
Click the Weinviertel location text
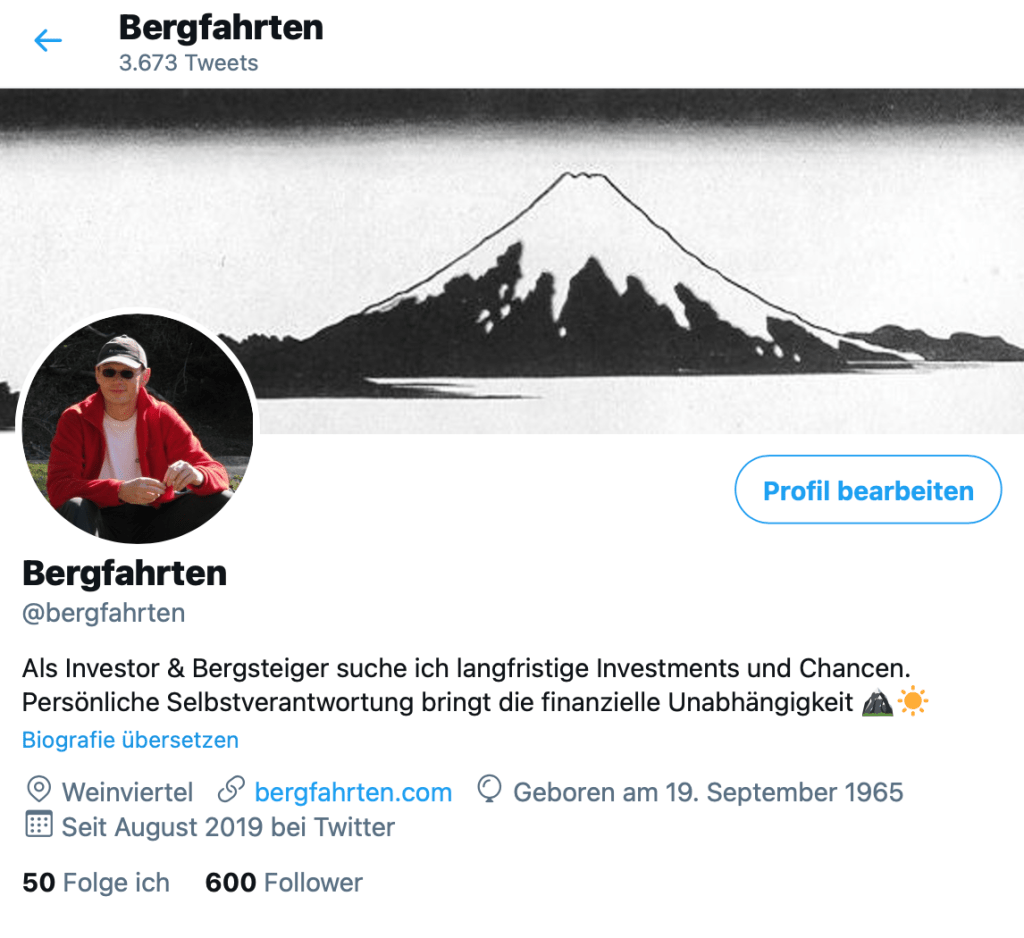click(x=127, y=792)
